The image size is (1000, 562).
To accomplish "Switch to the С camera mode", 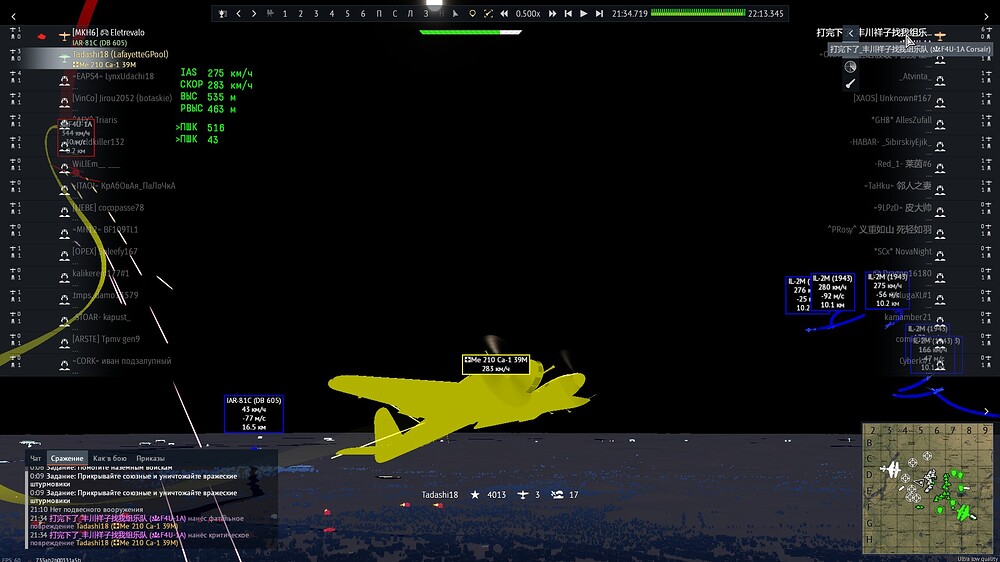I will (x=395, y=13).
